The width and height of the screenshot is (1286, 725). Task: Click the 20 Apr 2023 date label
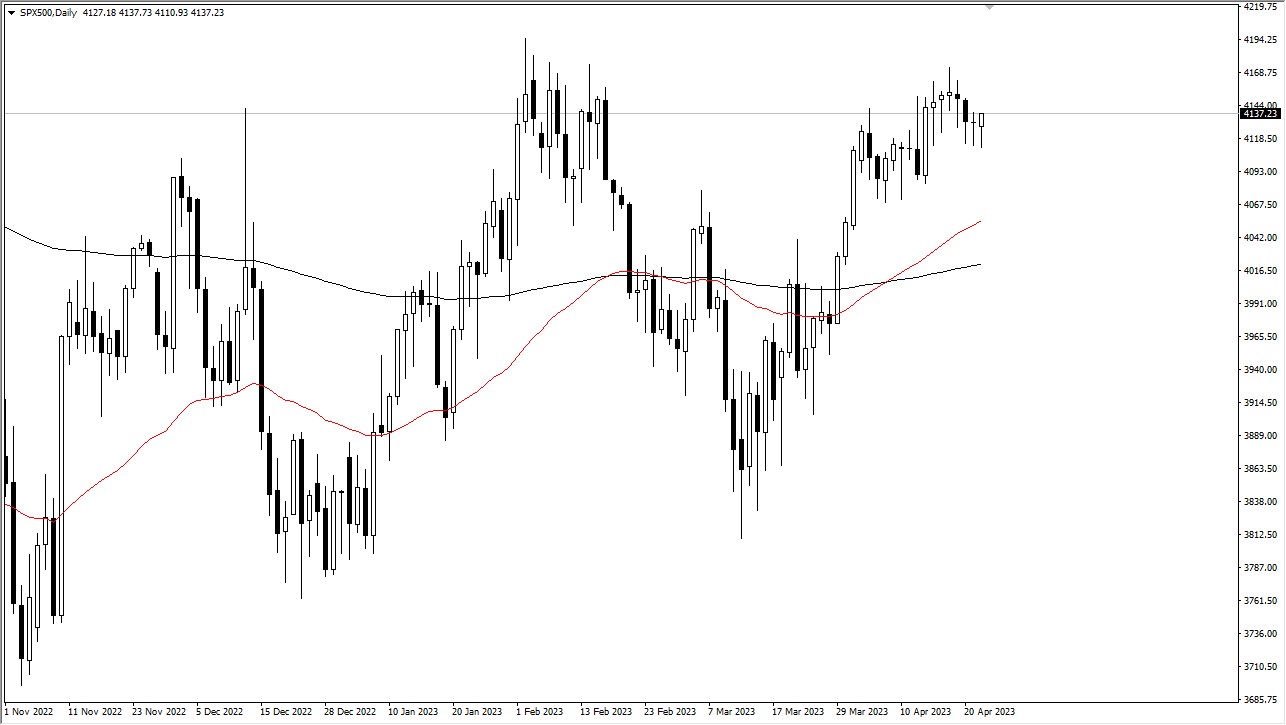(x=989, y=712)
